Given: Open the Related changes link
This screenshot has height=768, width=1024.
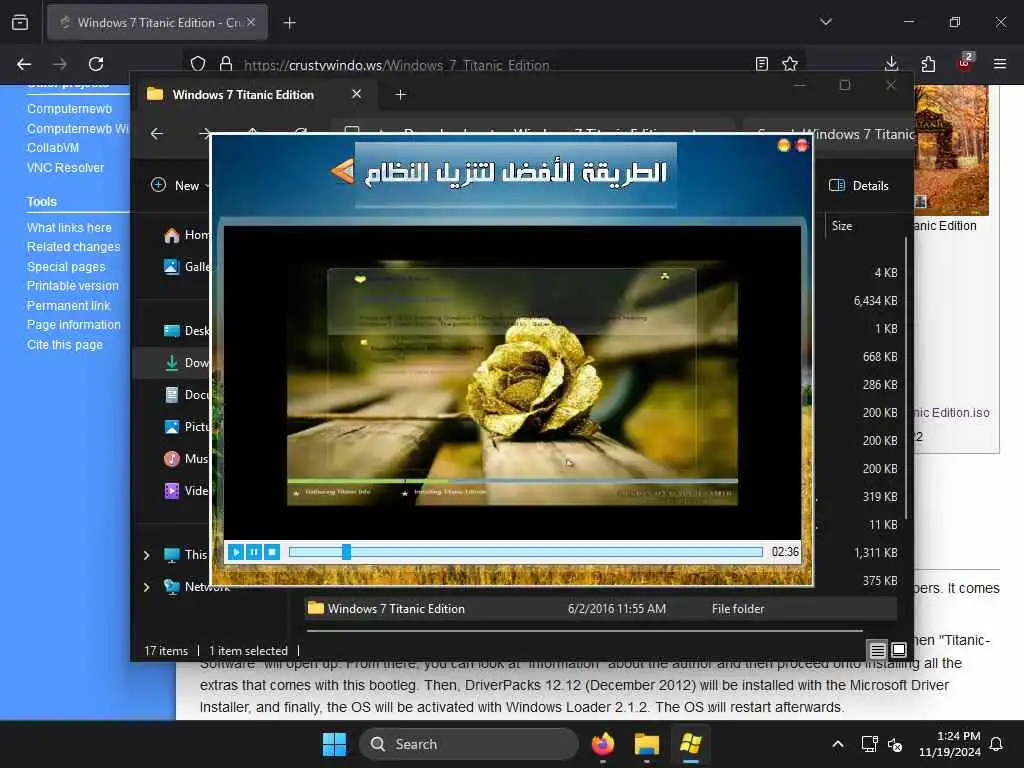Looking at the screenshot, I should tap(74, 247).
